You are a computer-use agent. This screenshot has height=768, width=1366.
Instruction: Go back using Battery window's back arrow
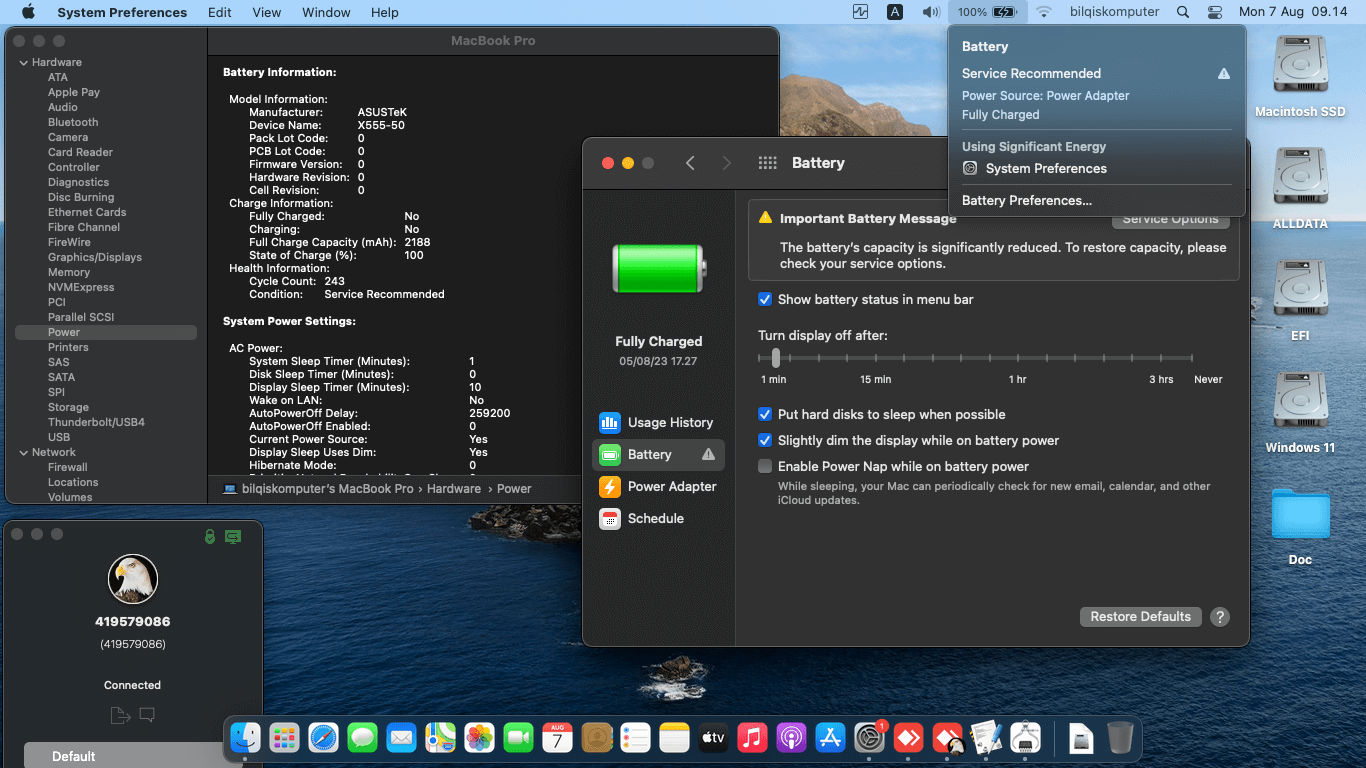[x=690, y=163]
